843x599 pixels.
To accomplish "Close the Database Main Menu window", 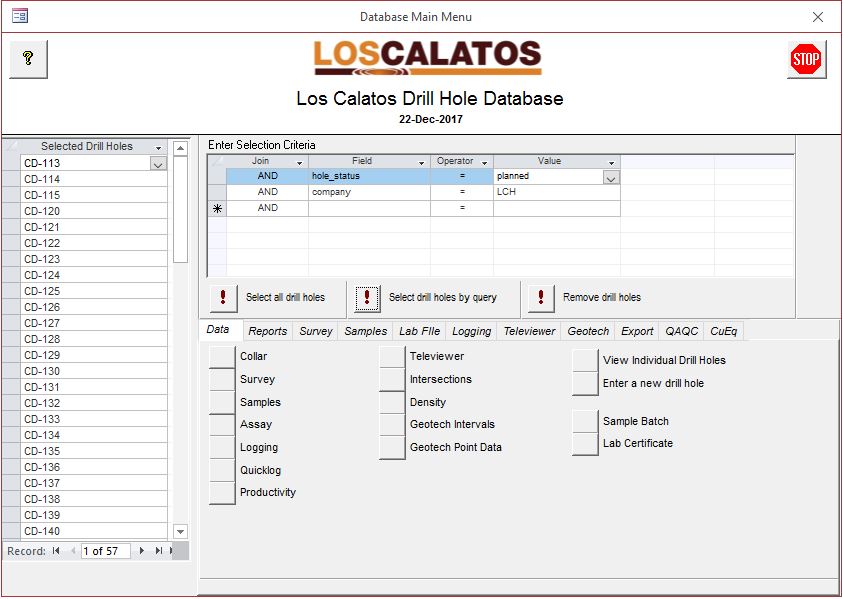I will 818,17.
